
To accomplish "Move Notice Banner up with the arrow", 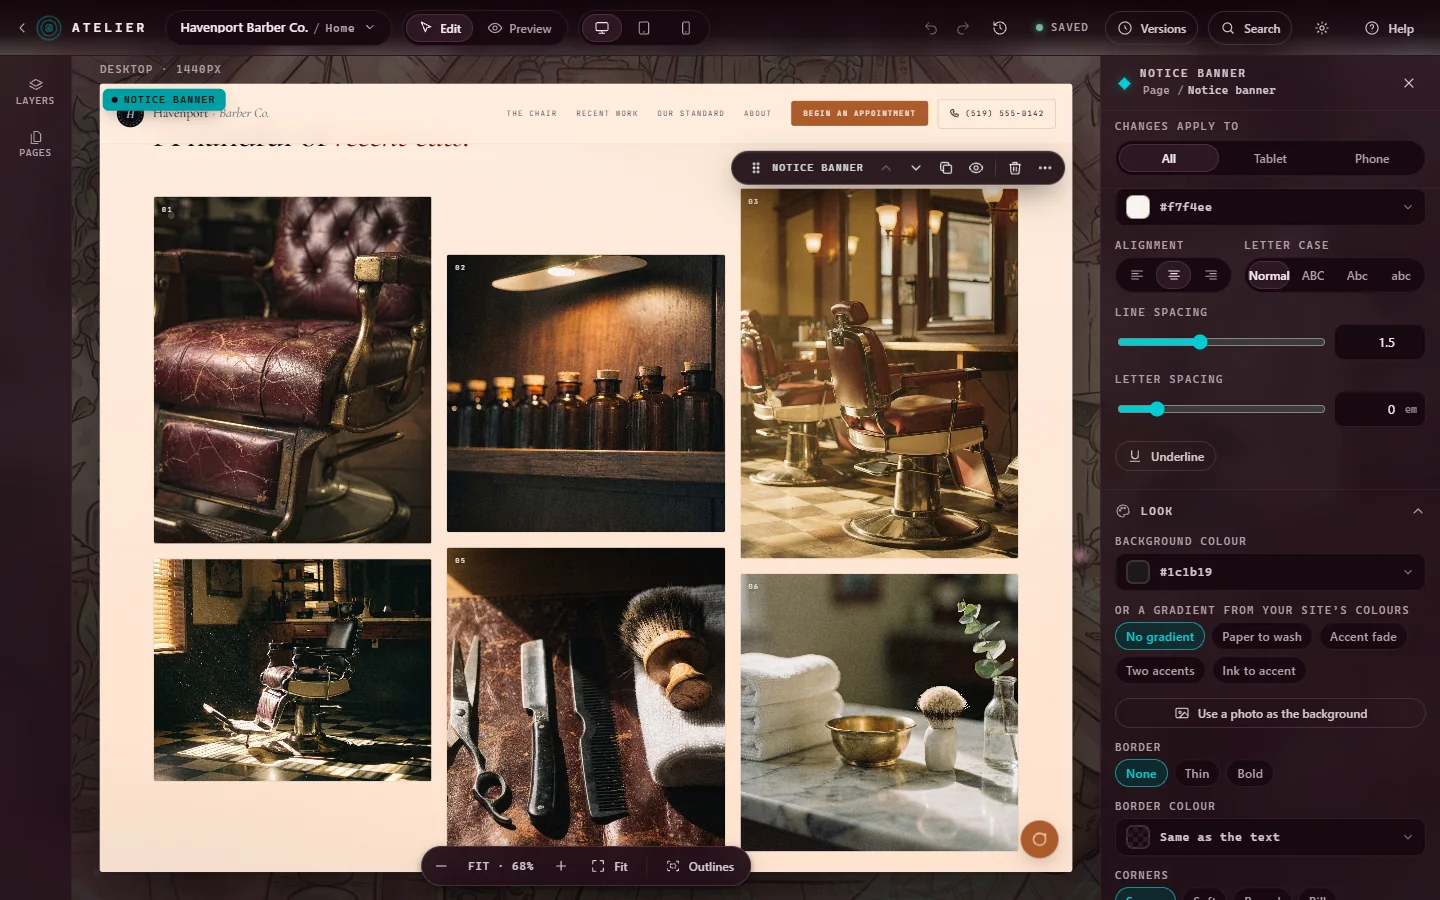I will [886, 168].
